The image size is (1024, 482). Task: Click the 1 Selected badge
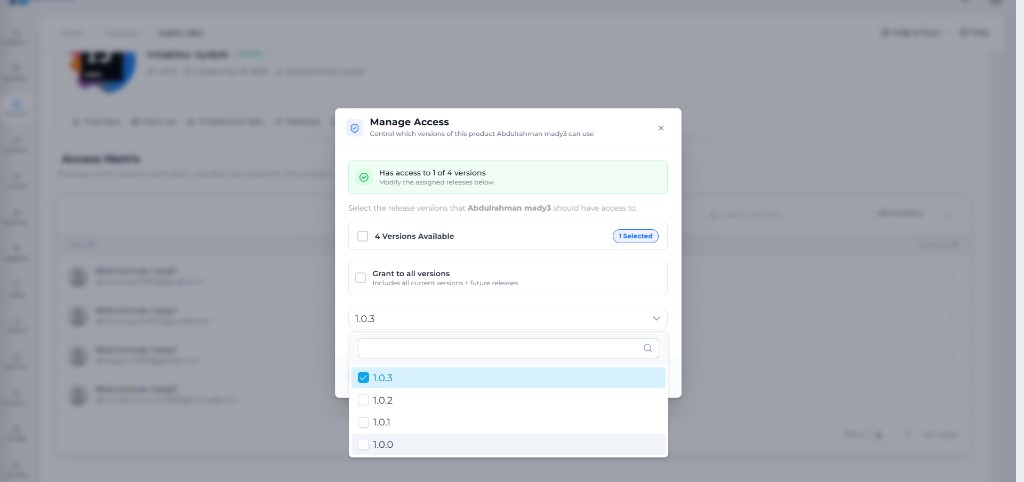coord(635,236)
